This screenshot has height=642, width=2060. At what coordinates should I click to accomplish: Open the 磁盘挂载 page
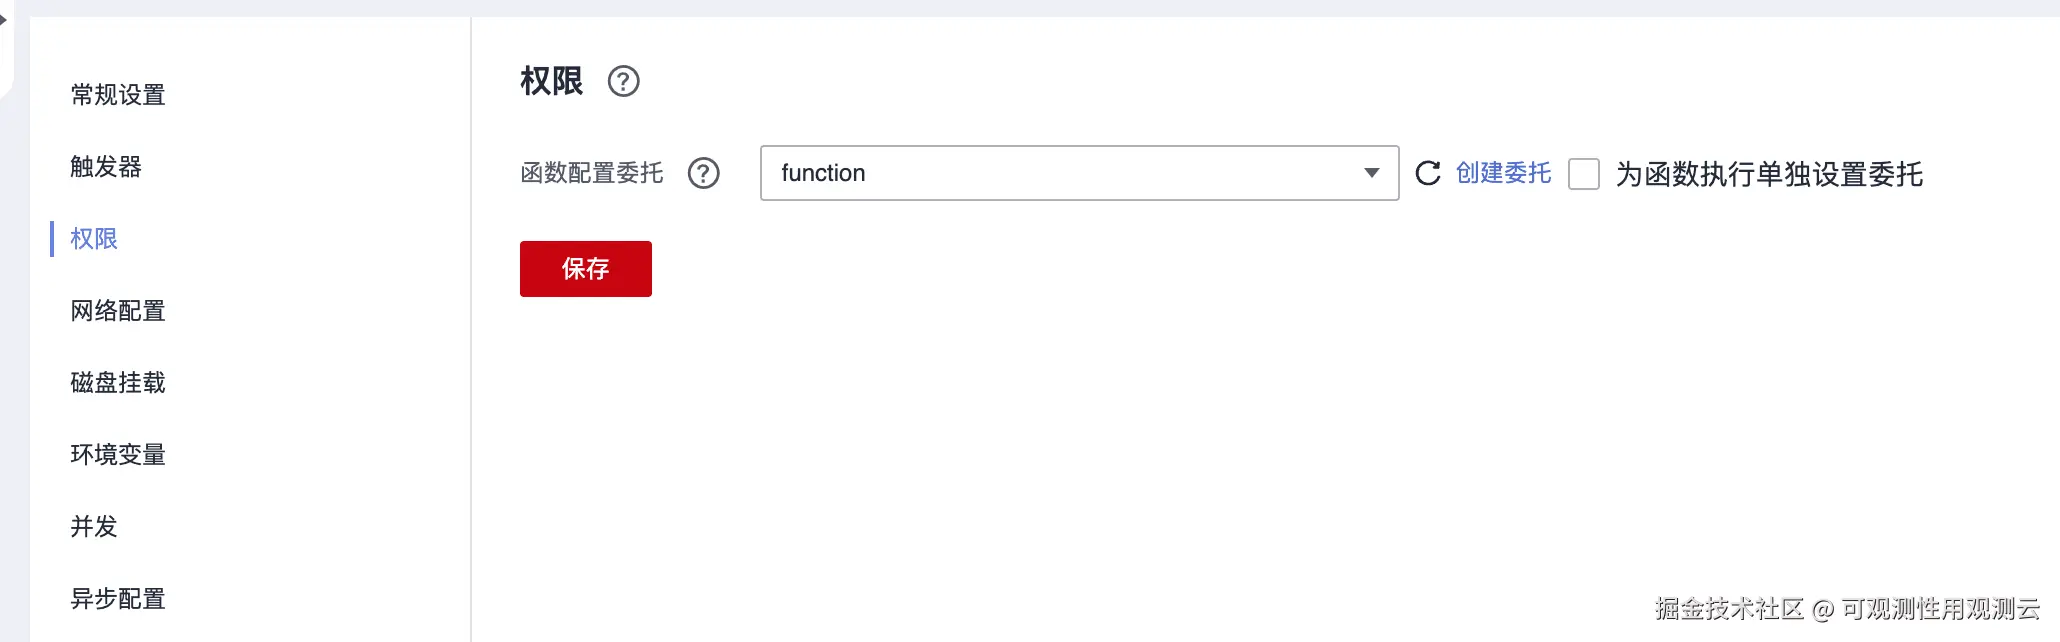(x=118, y=383)
